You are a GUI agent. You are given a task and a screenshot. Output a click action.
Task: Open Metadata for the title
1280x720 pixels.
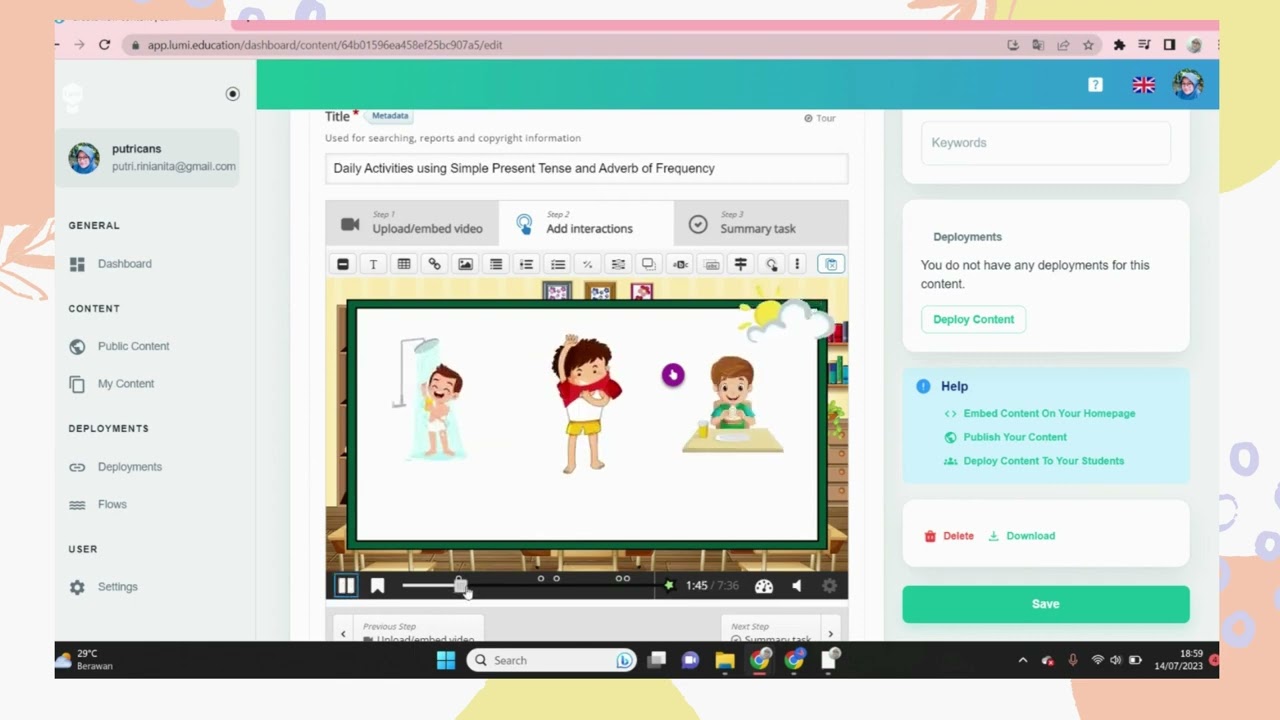390,116
